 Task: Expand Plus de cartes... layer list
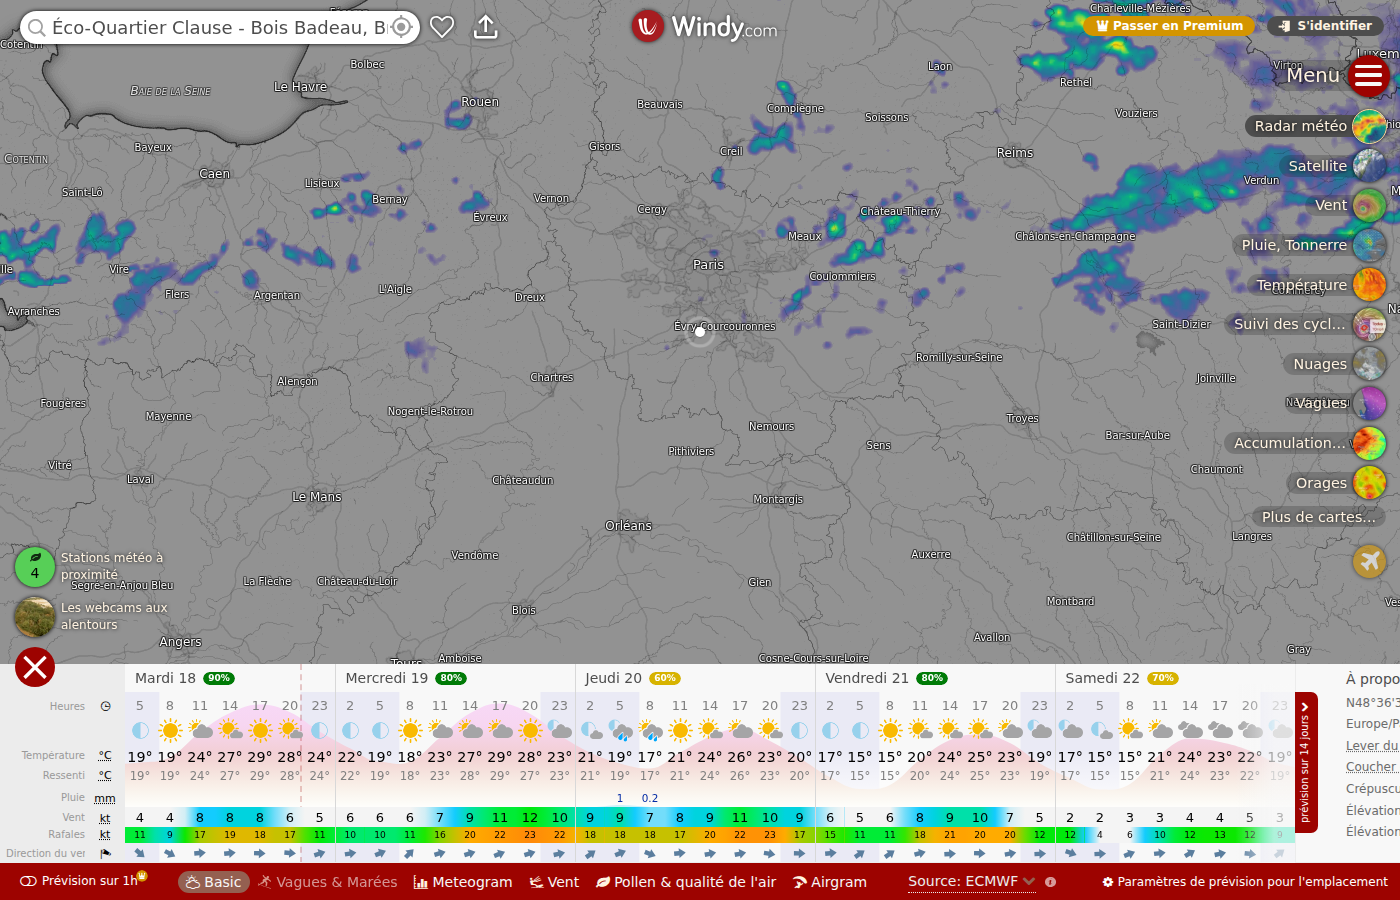pyautogui.click(x=1319, y=517)
